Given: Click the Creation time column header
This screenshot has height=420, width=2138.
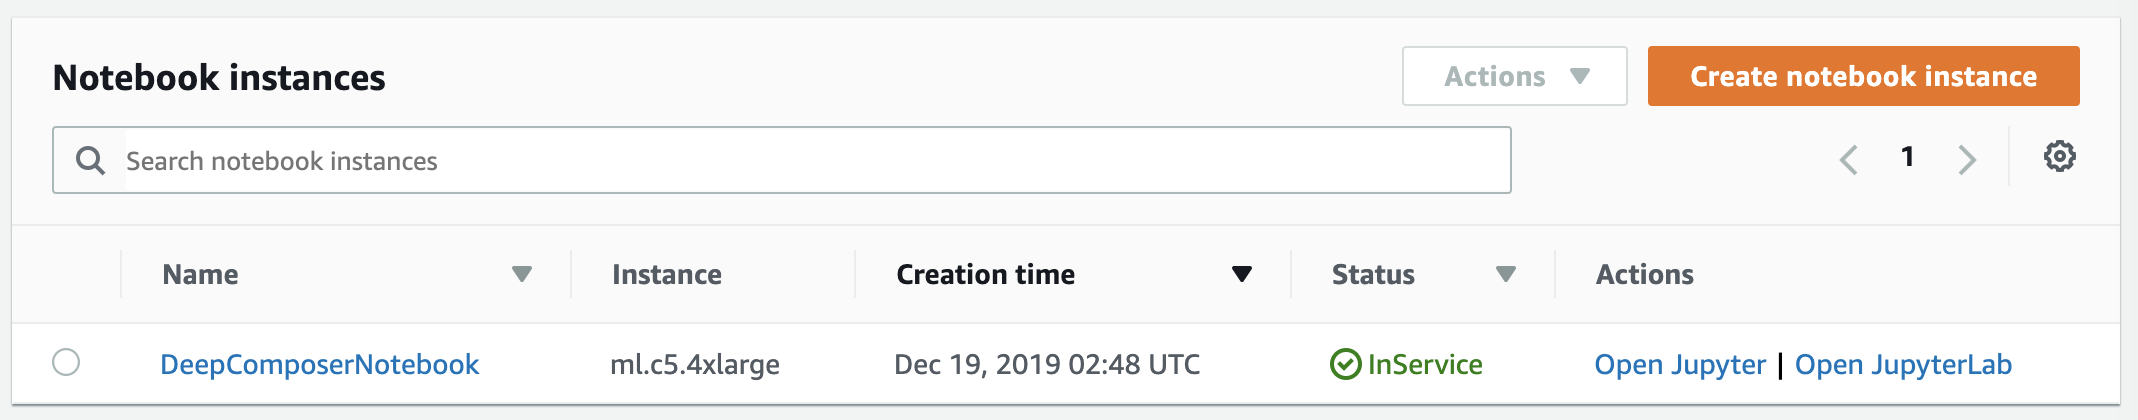Looking at the screenshot, I should pos(985,275).
